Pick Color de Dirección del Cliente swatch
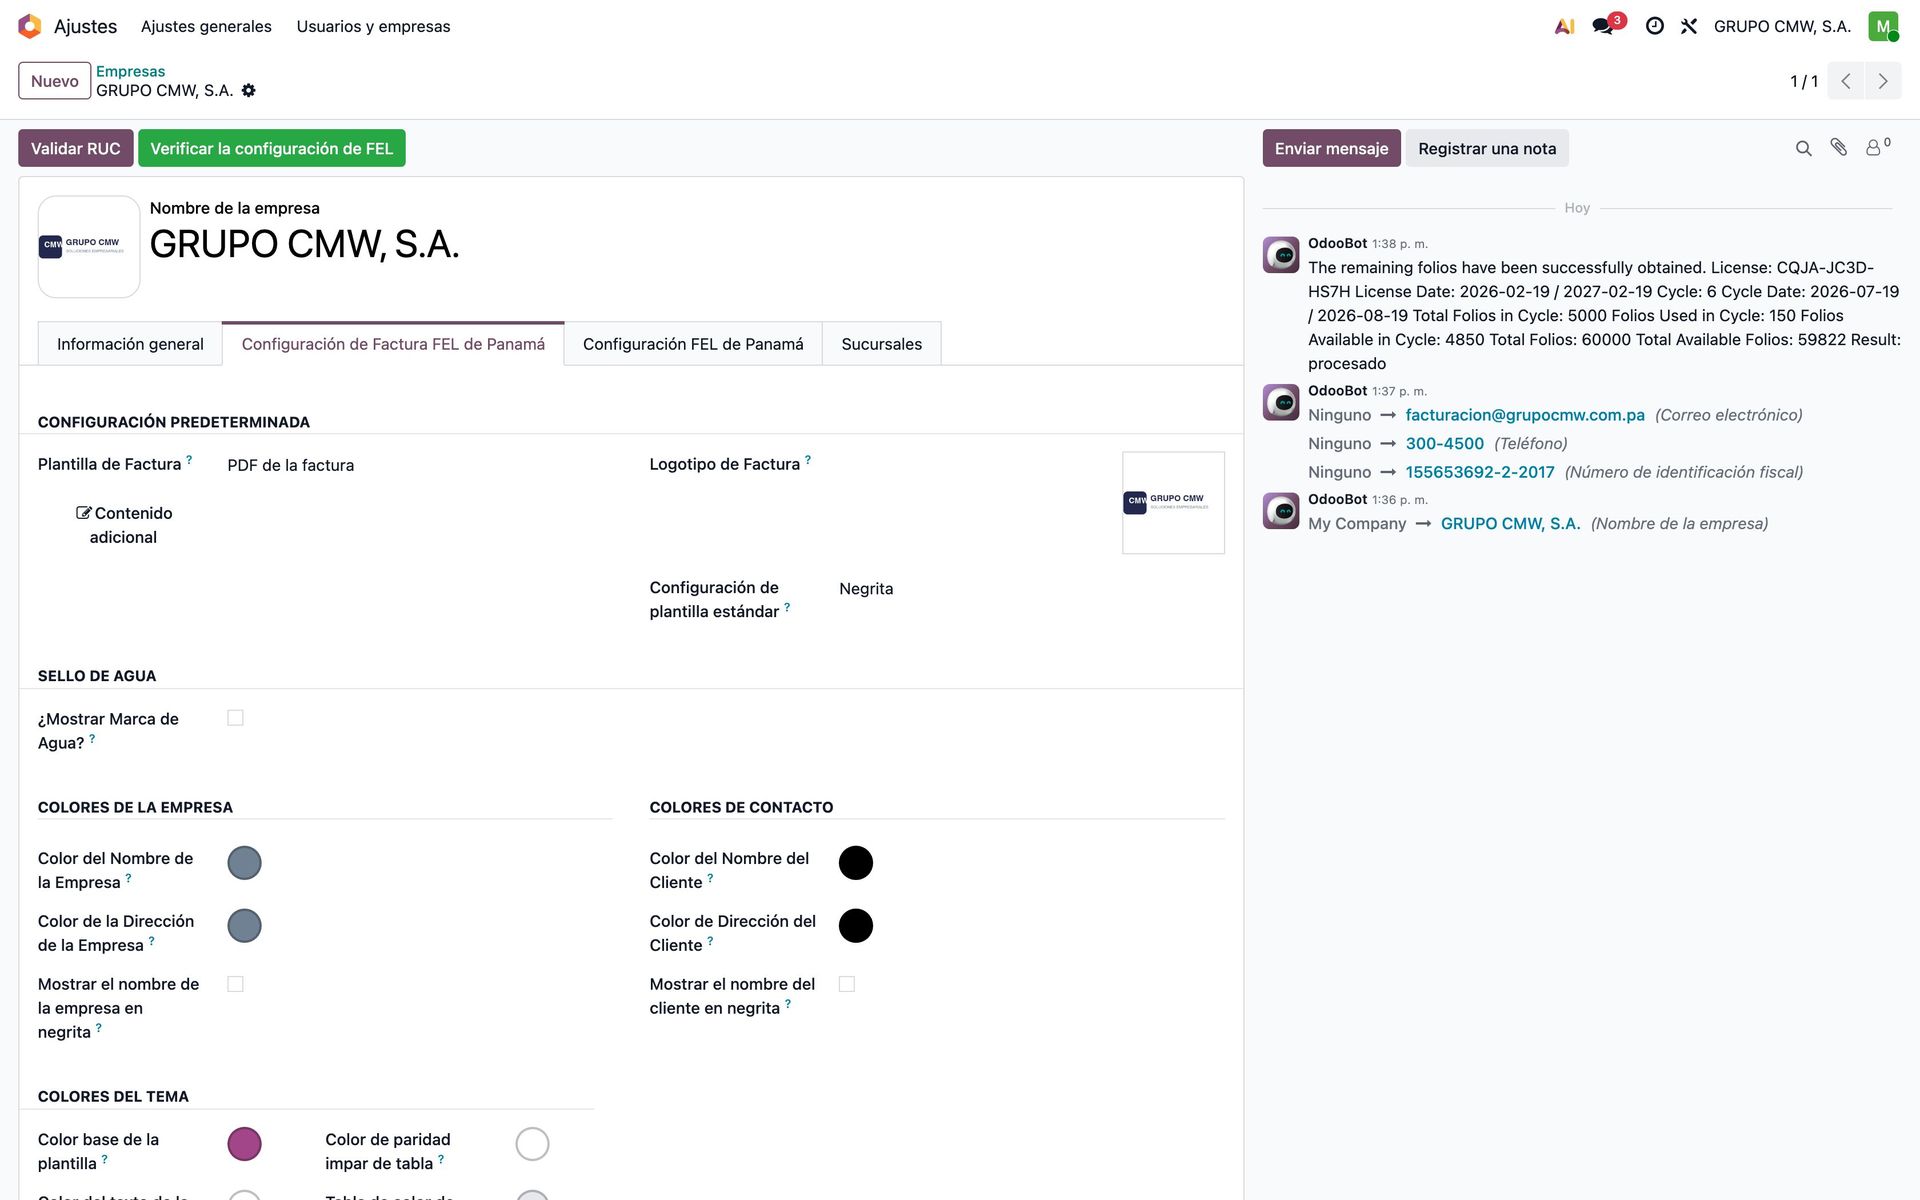Viewport: 1920px width, 1200px height. [856, 926]
